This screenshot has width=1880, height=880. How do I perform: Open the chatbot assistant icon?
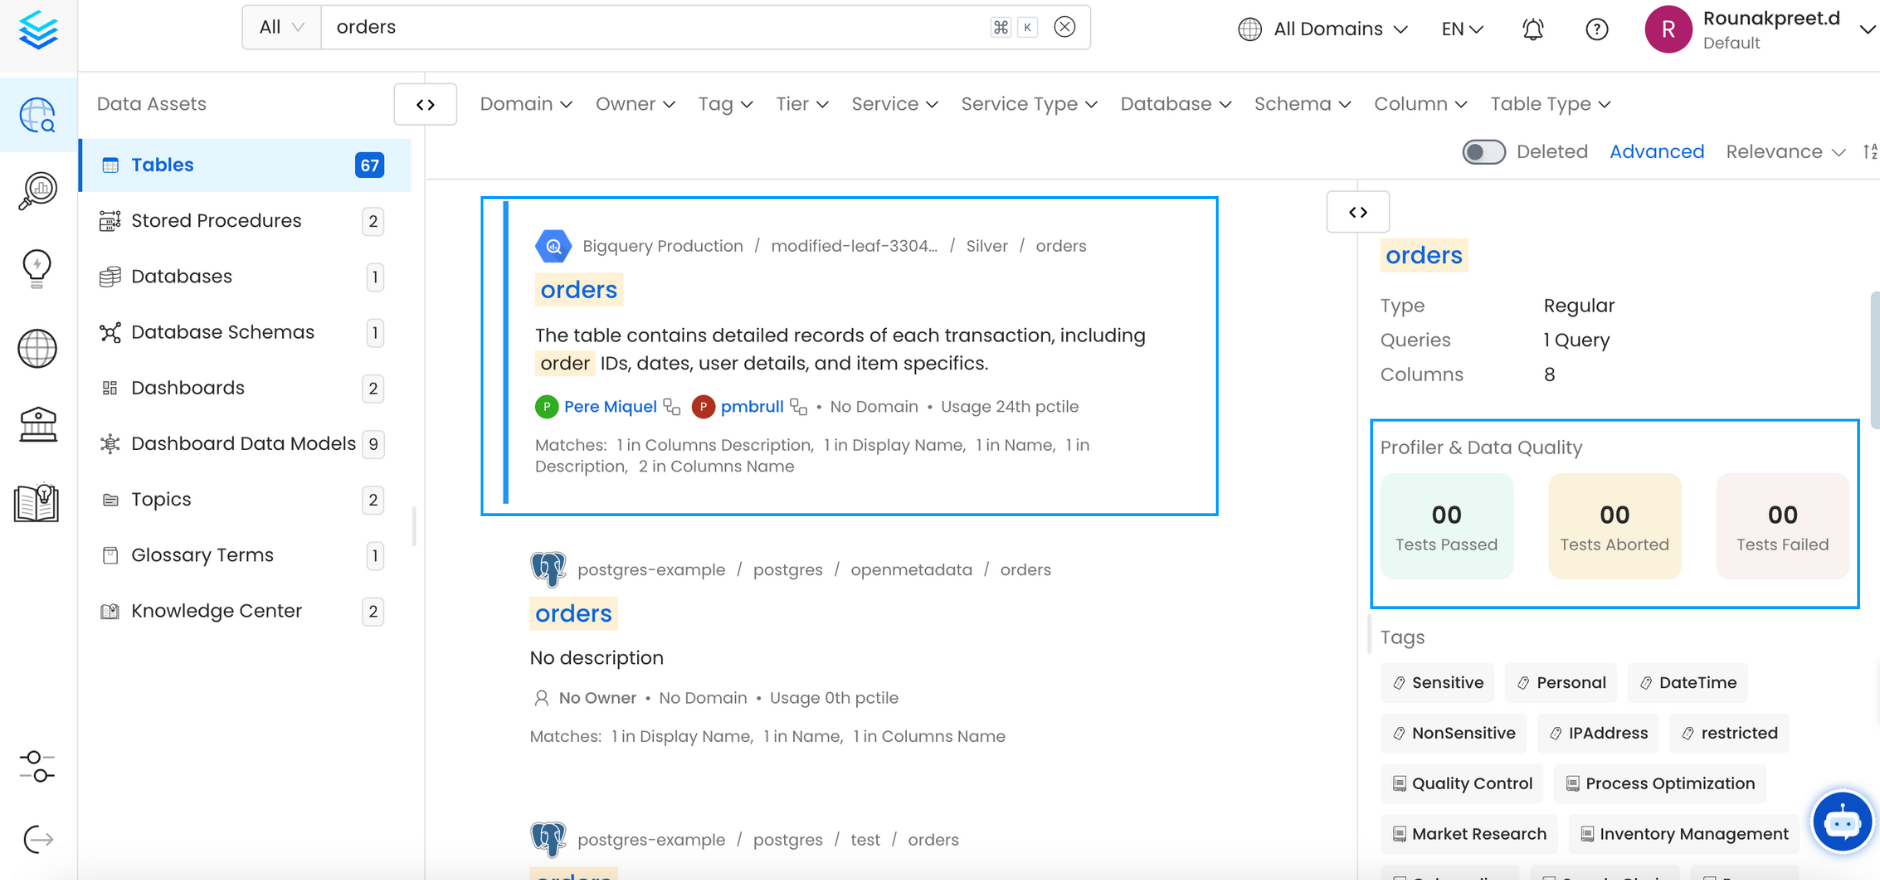[x=1842, y=823]
